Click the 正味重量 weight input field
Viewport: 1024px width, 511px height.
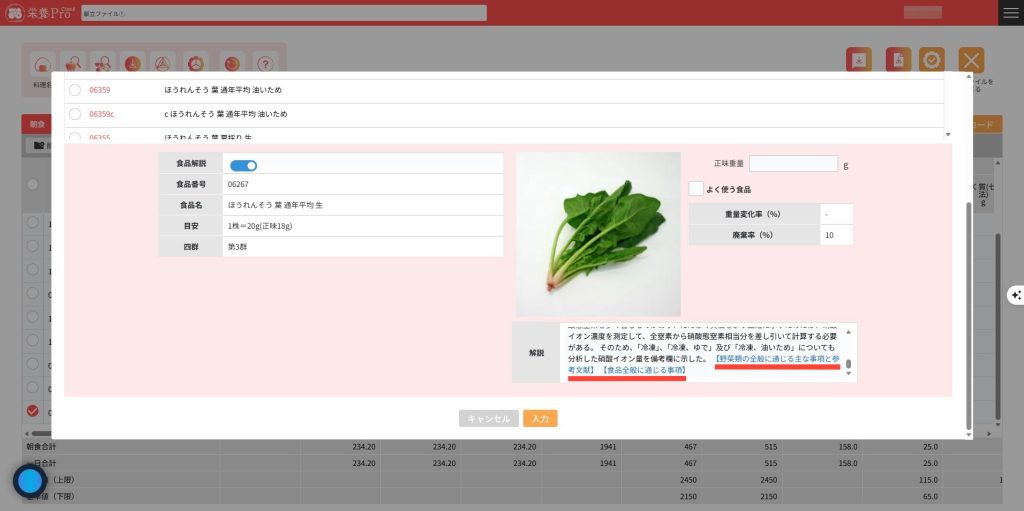coord(793,164)
